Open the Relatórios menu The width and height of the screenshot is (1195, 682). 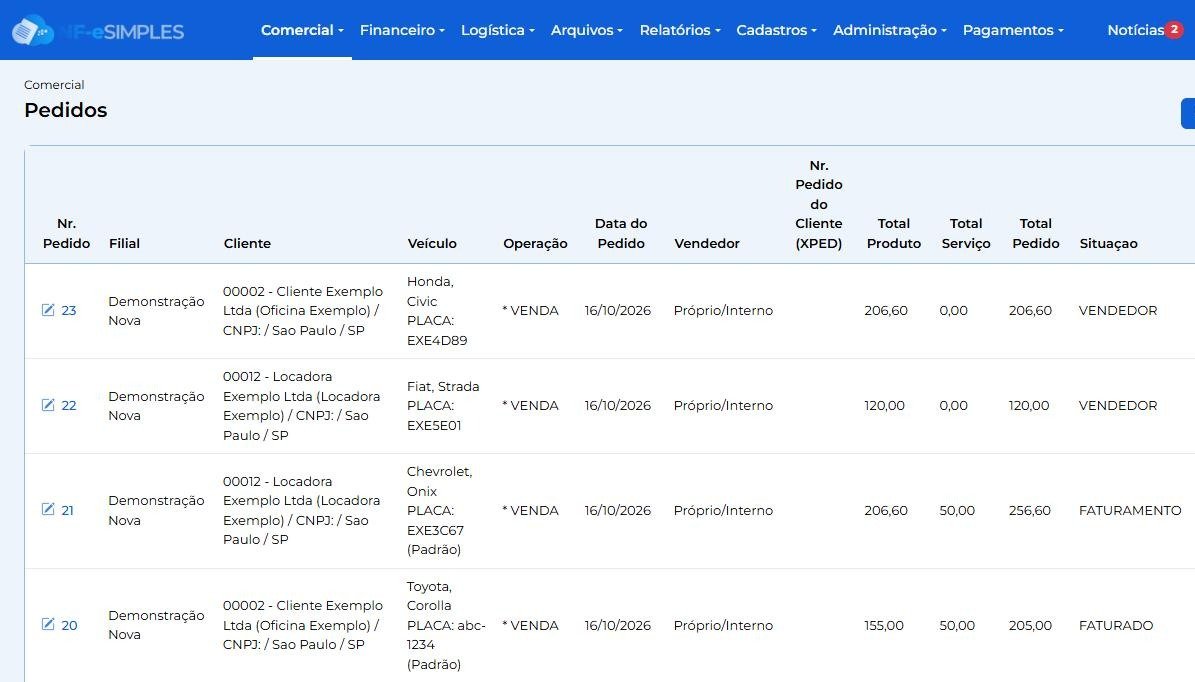[x=680, y=30]
